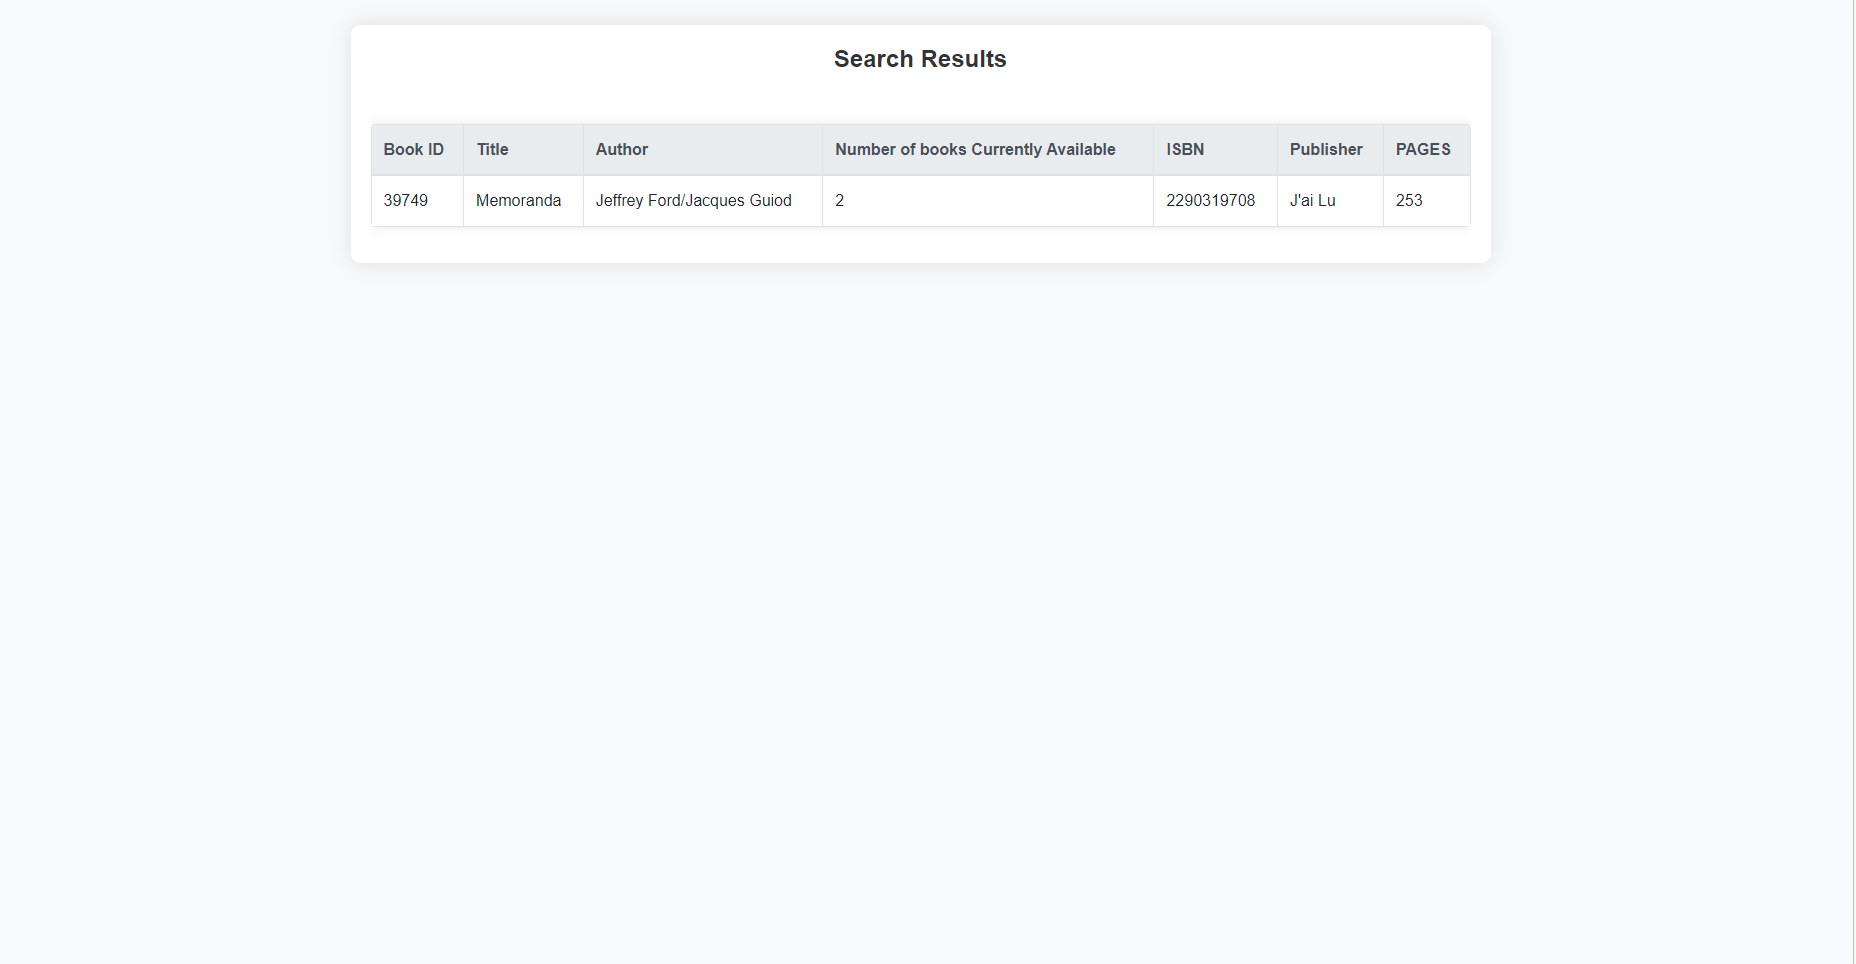
Task: Click the availability count of 2
Action: pyautogui.click(x=839, y=200)
